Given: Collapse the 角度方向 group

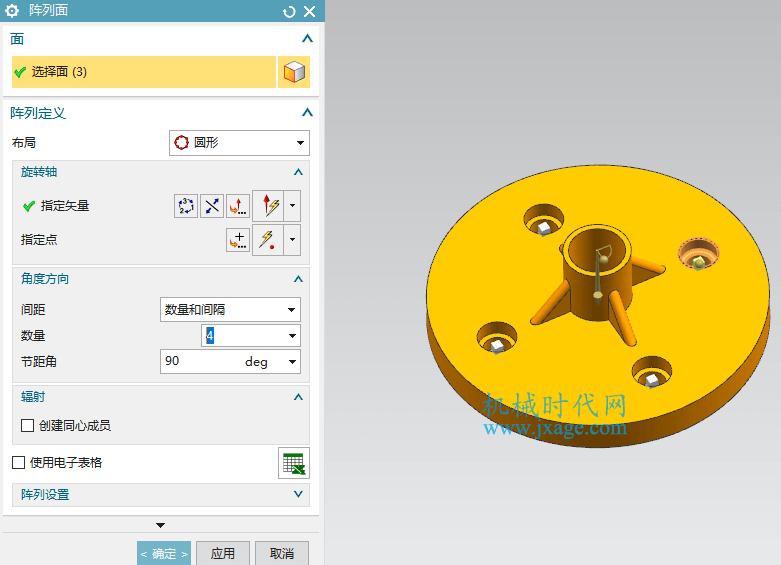Looking at the screenshot, I should tap(298, 279).
